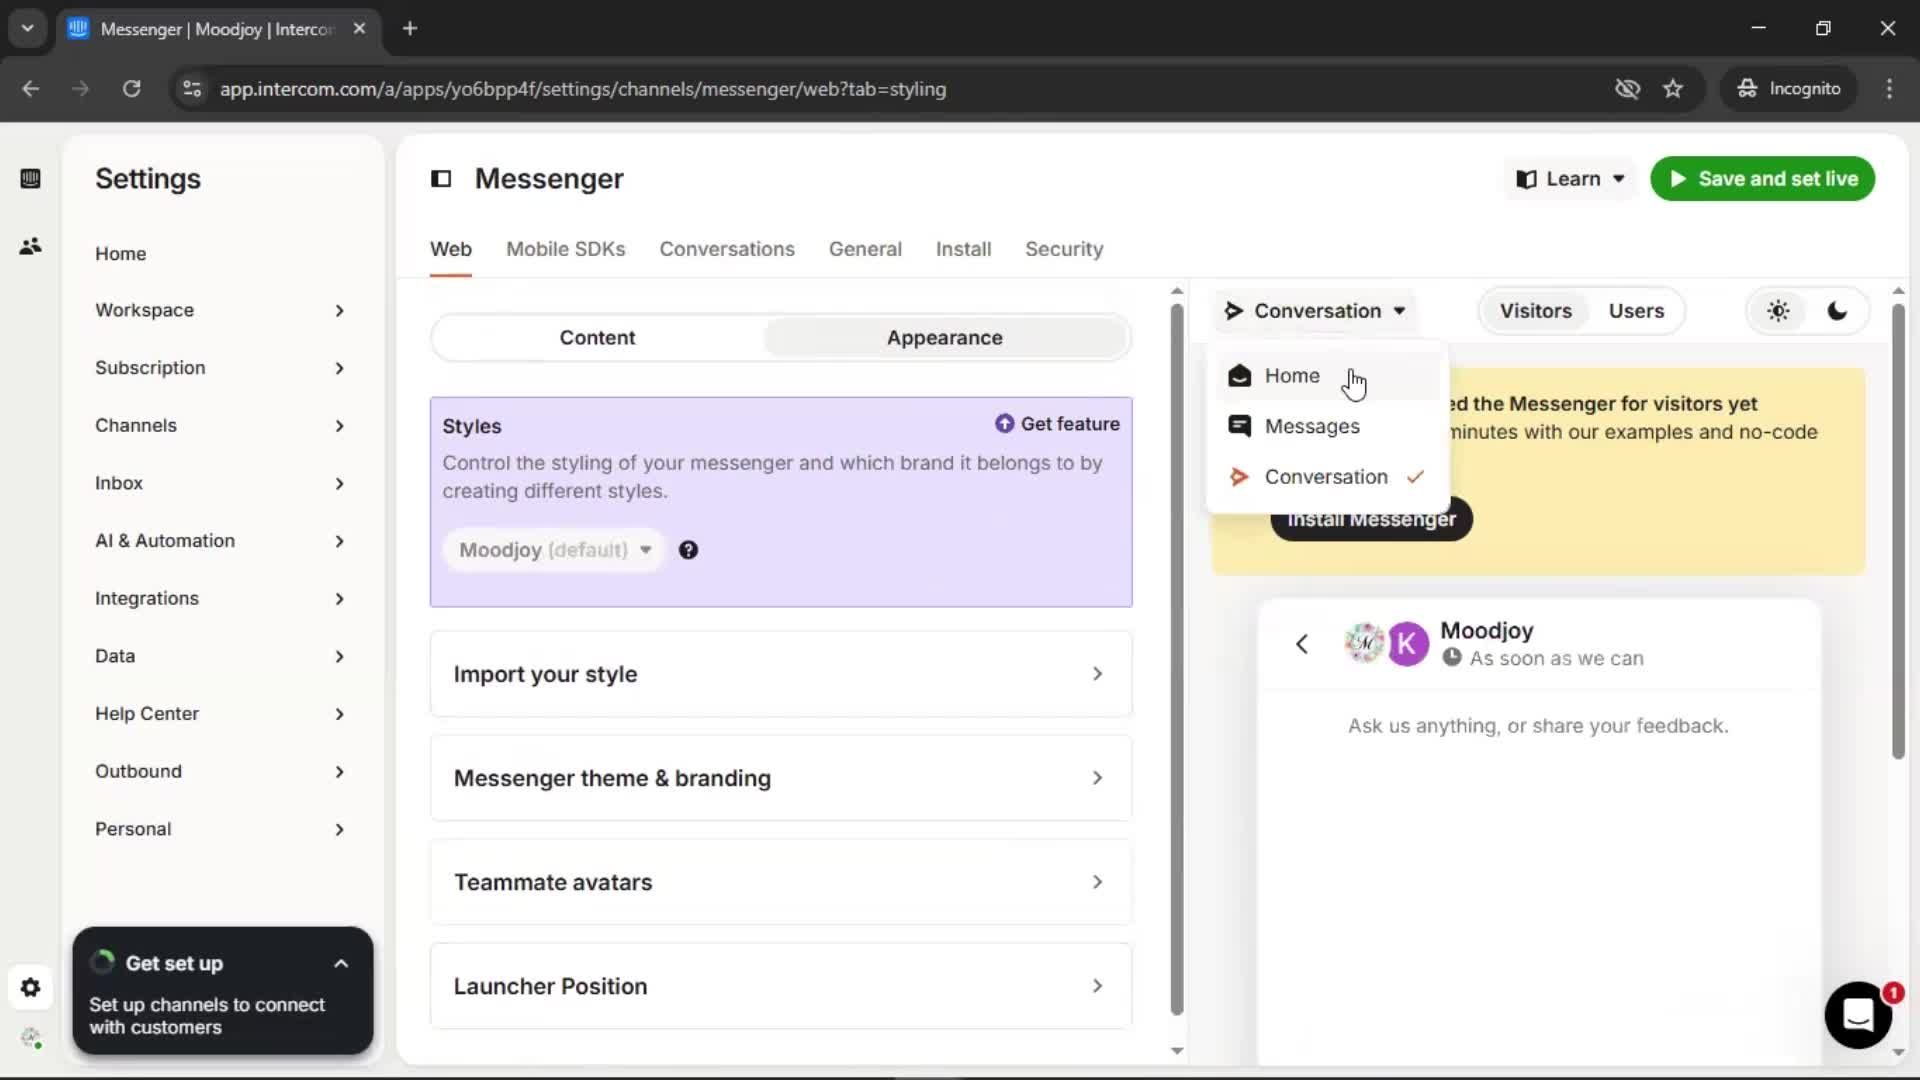Screen dimensions: 1920x1080
Task: Click the Moodjoy floral logo avatar in the preview
Action: pos(1364,643)
